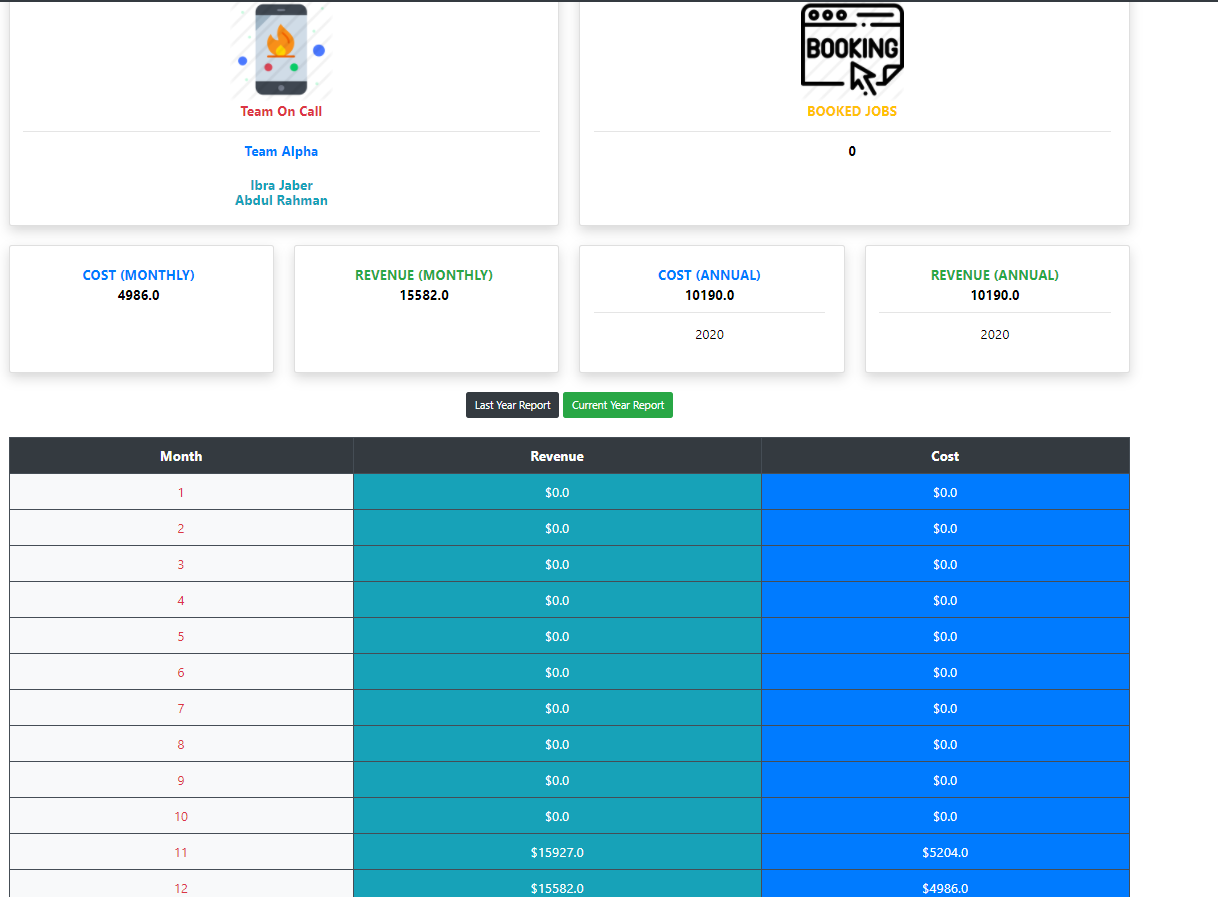This screenshot has height=897, width=1218.
Task: Open the Last Year Report
Action: (512, 405)
